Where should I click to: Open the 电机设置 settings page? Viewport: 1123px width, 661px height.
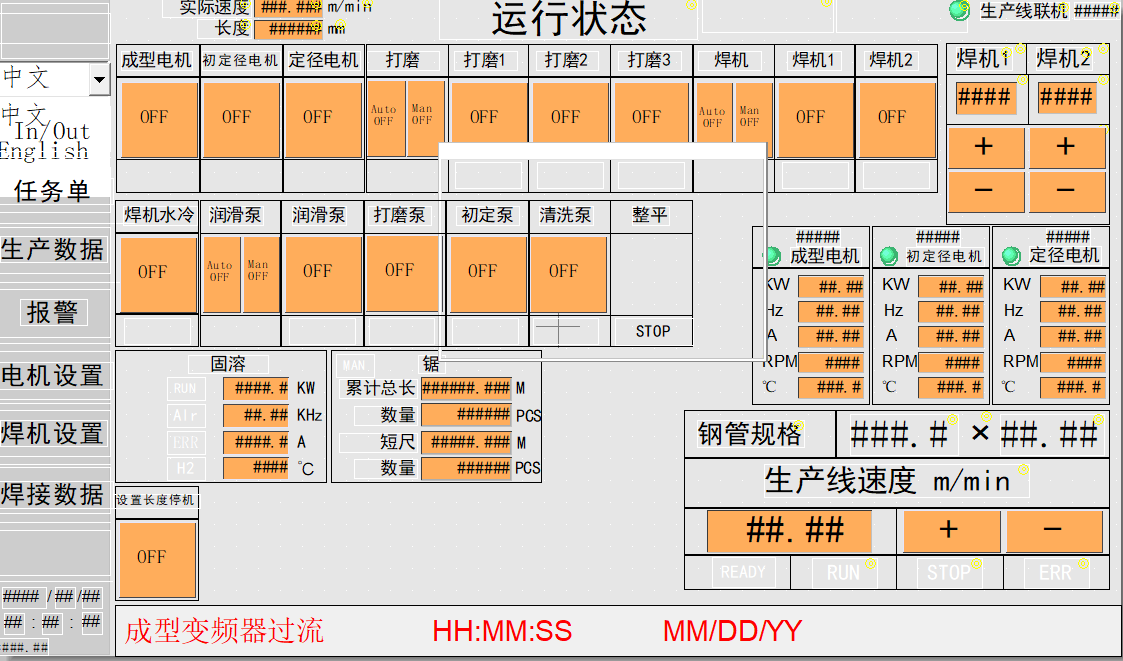pos(52,376)
